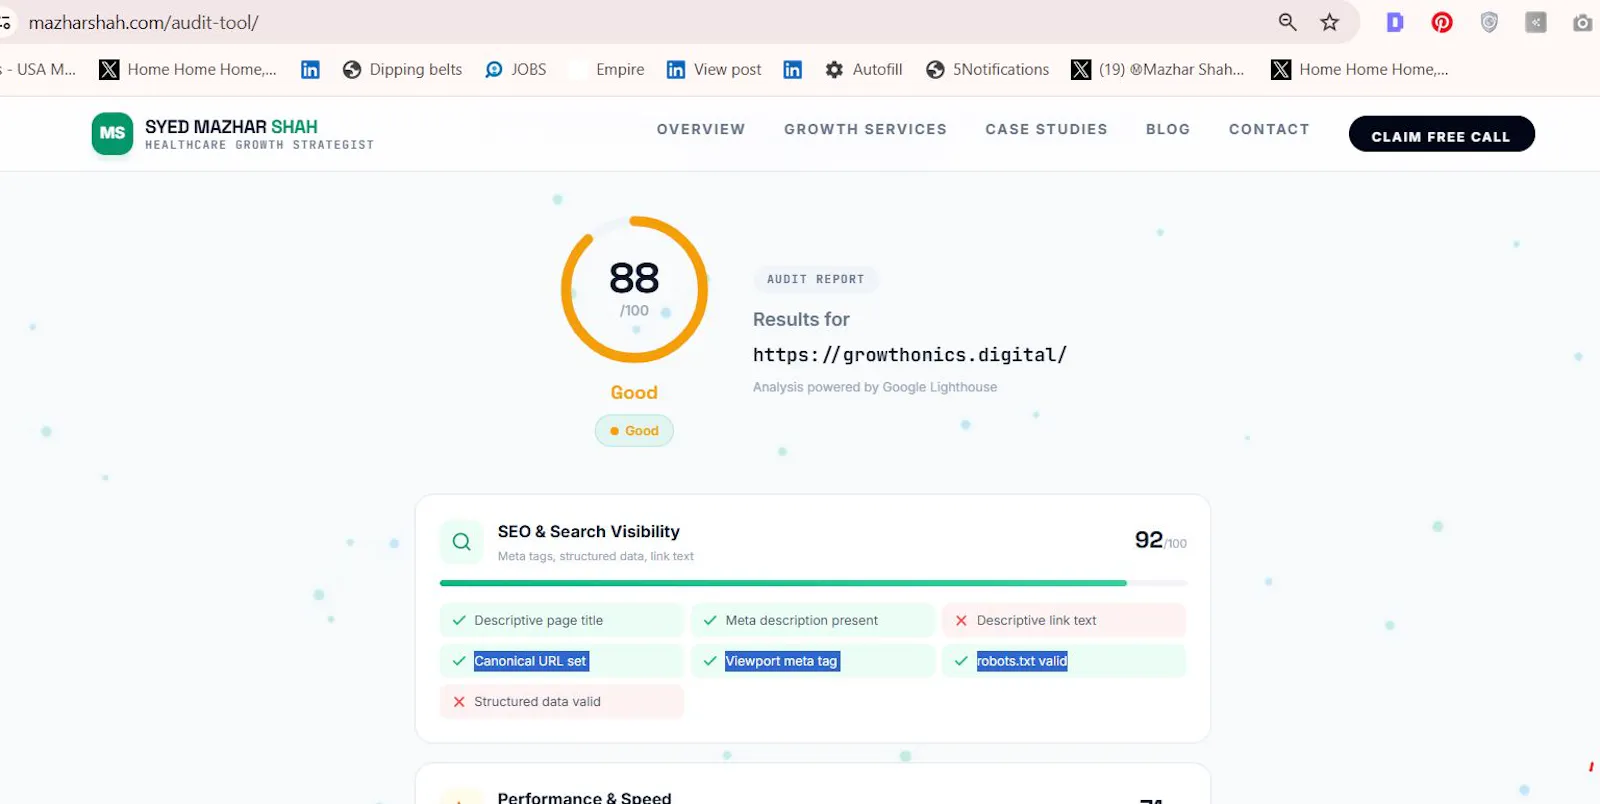This screenshot has height=804, width=1600.
Task: Click the SEO score green progress bar
Action: coord(783,583)
